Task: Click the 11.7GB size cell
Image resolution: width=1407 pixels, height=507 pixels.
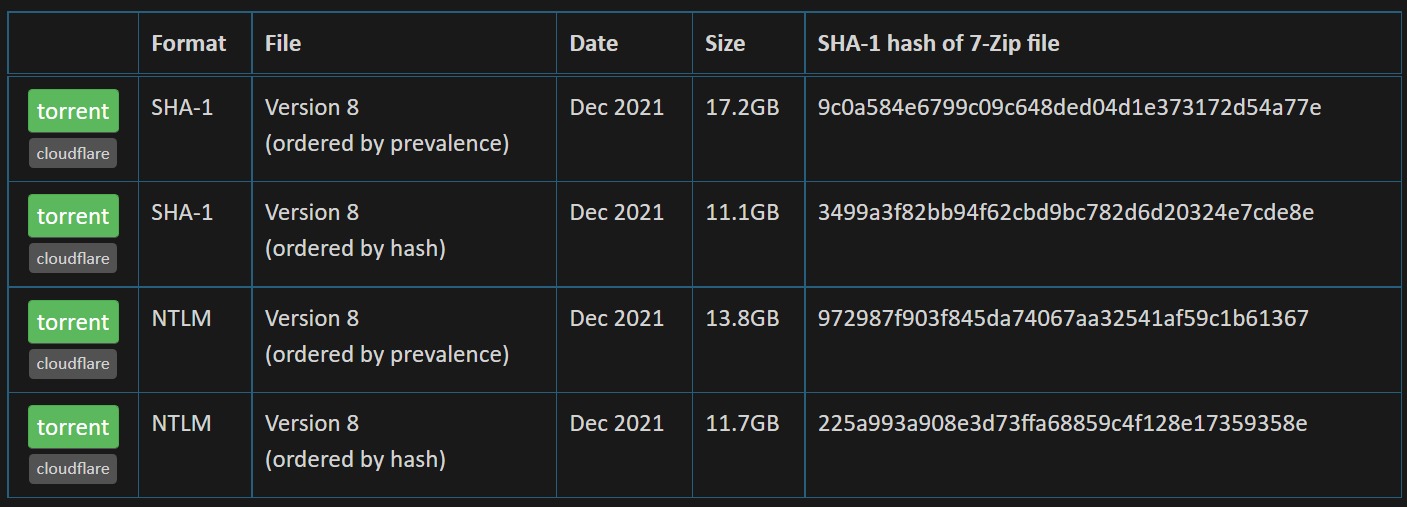Action: pyautogui.click(x=742, y=423)
